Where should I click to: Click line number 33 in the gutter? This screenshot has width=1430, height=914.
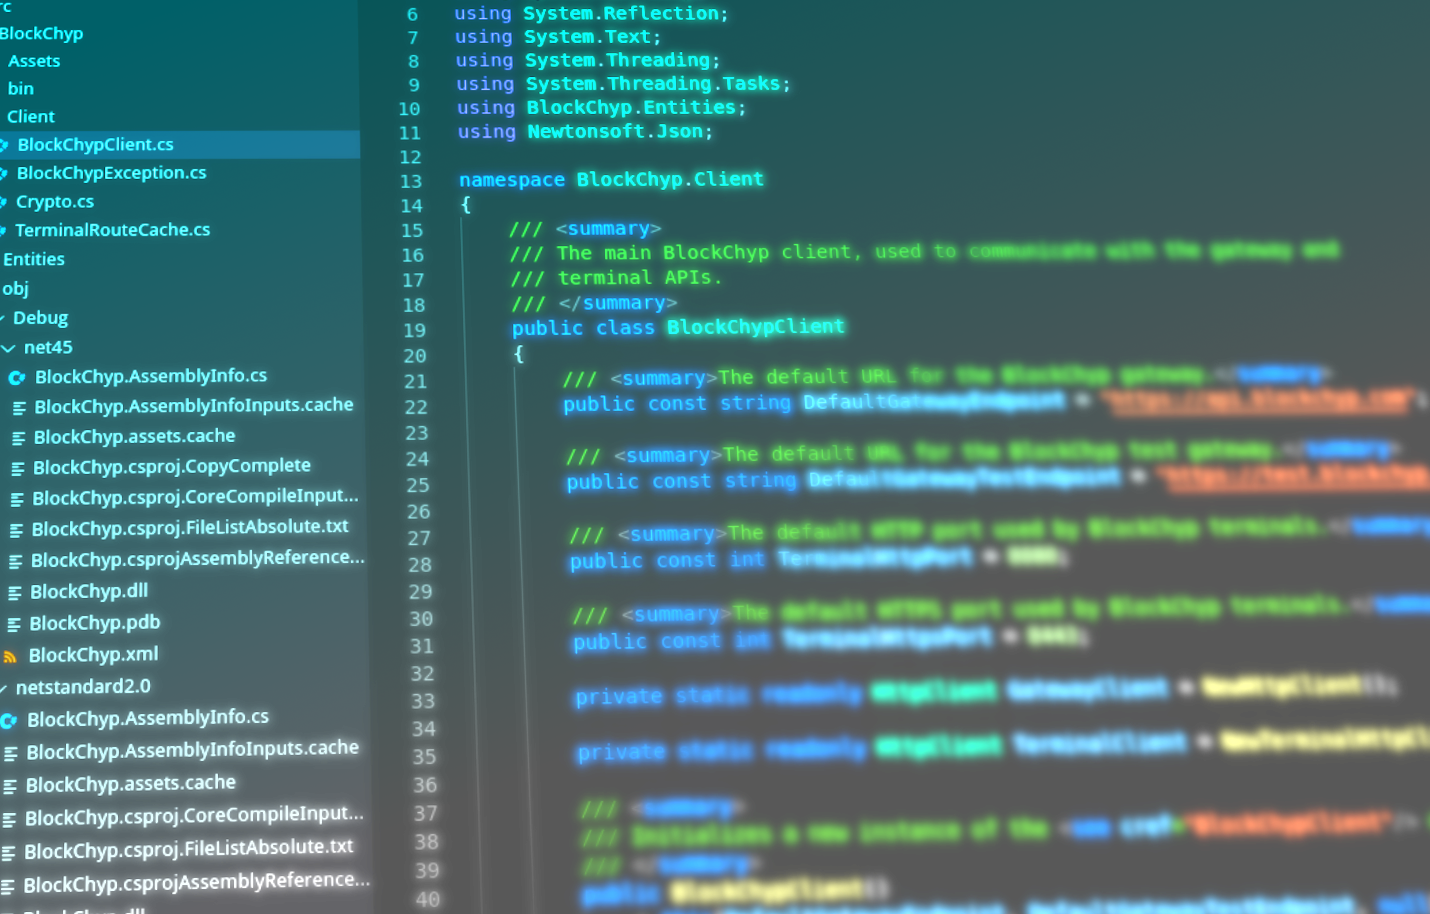(x=423, y=702)
